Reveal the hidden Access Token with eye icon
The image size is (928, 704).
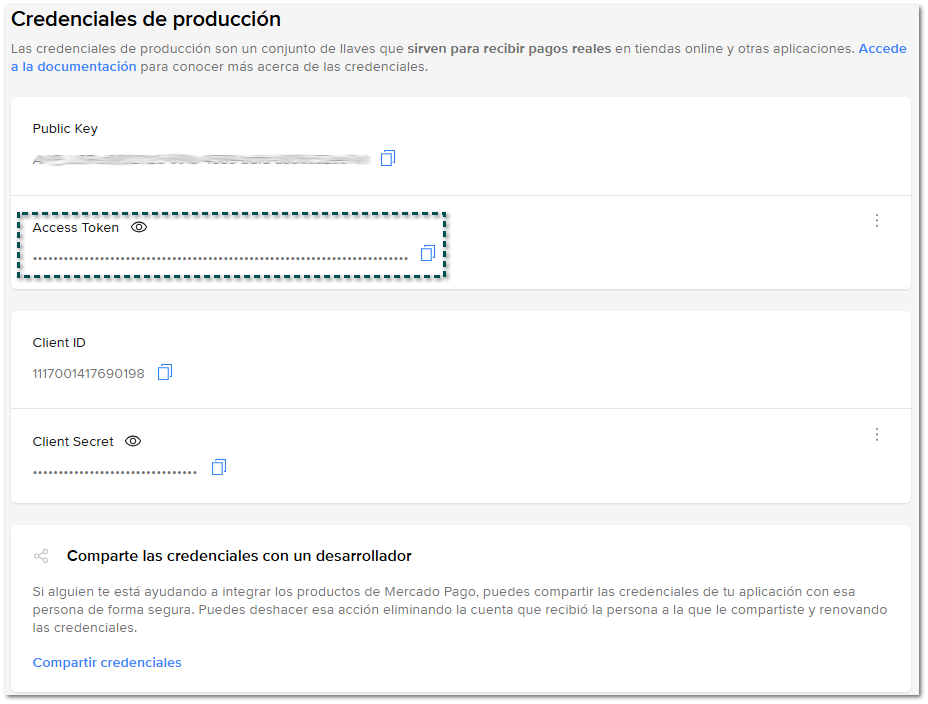pos(139,228)
